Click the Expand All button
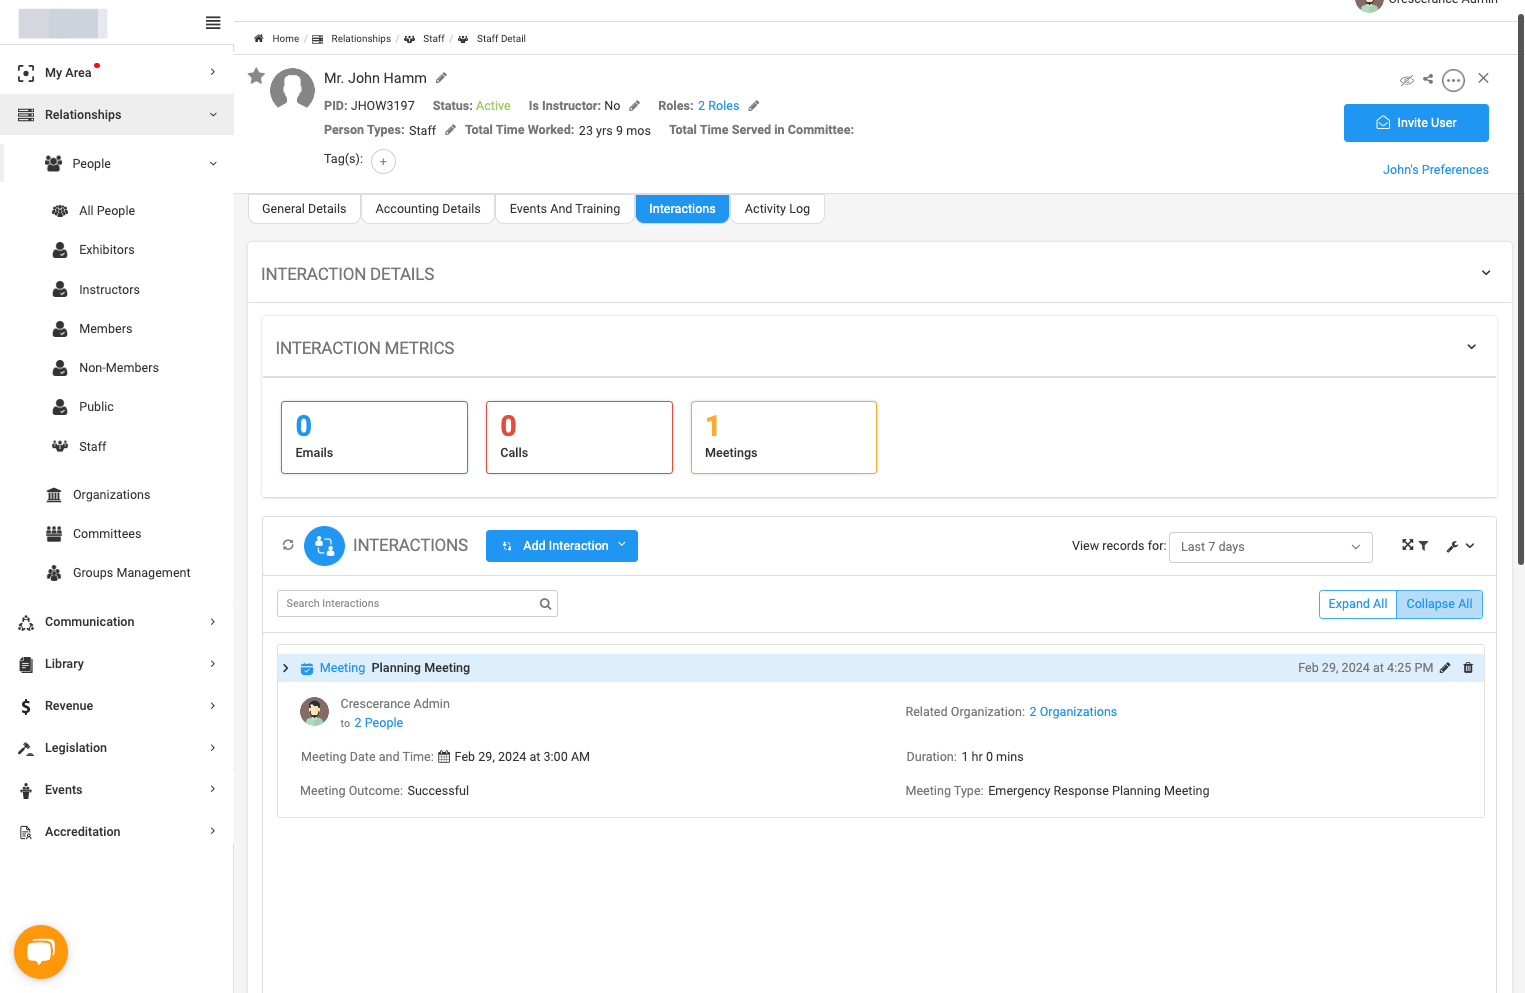Screen dimensions: 1525x993 coord(1357,604)
